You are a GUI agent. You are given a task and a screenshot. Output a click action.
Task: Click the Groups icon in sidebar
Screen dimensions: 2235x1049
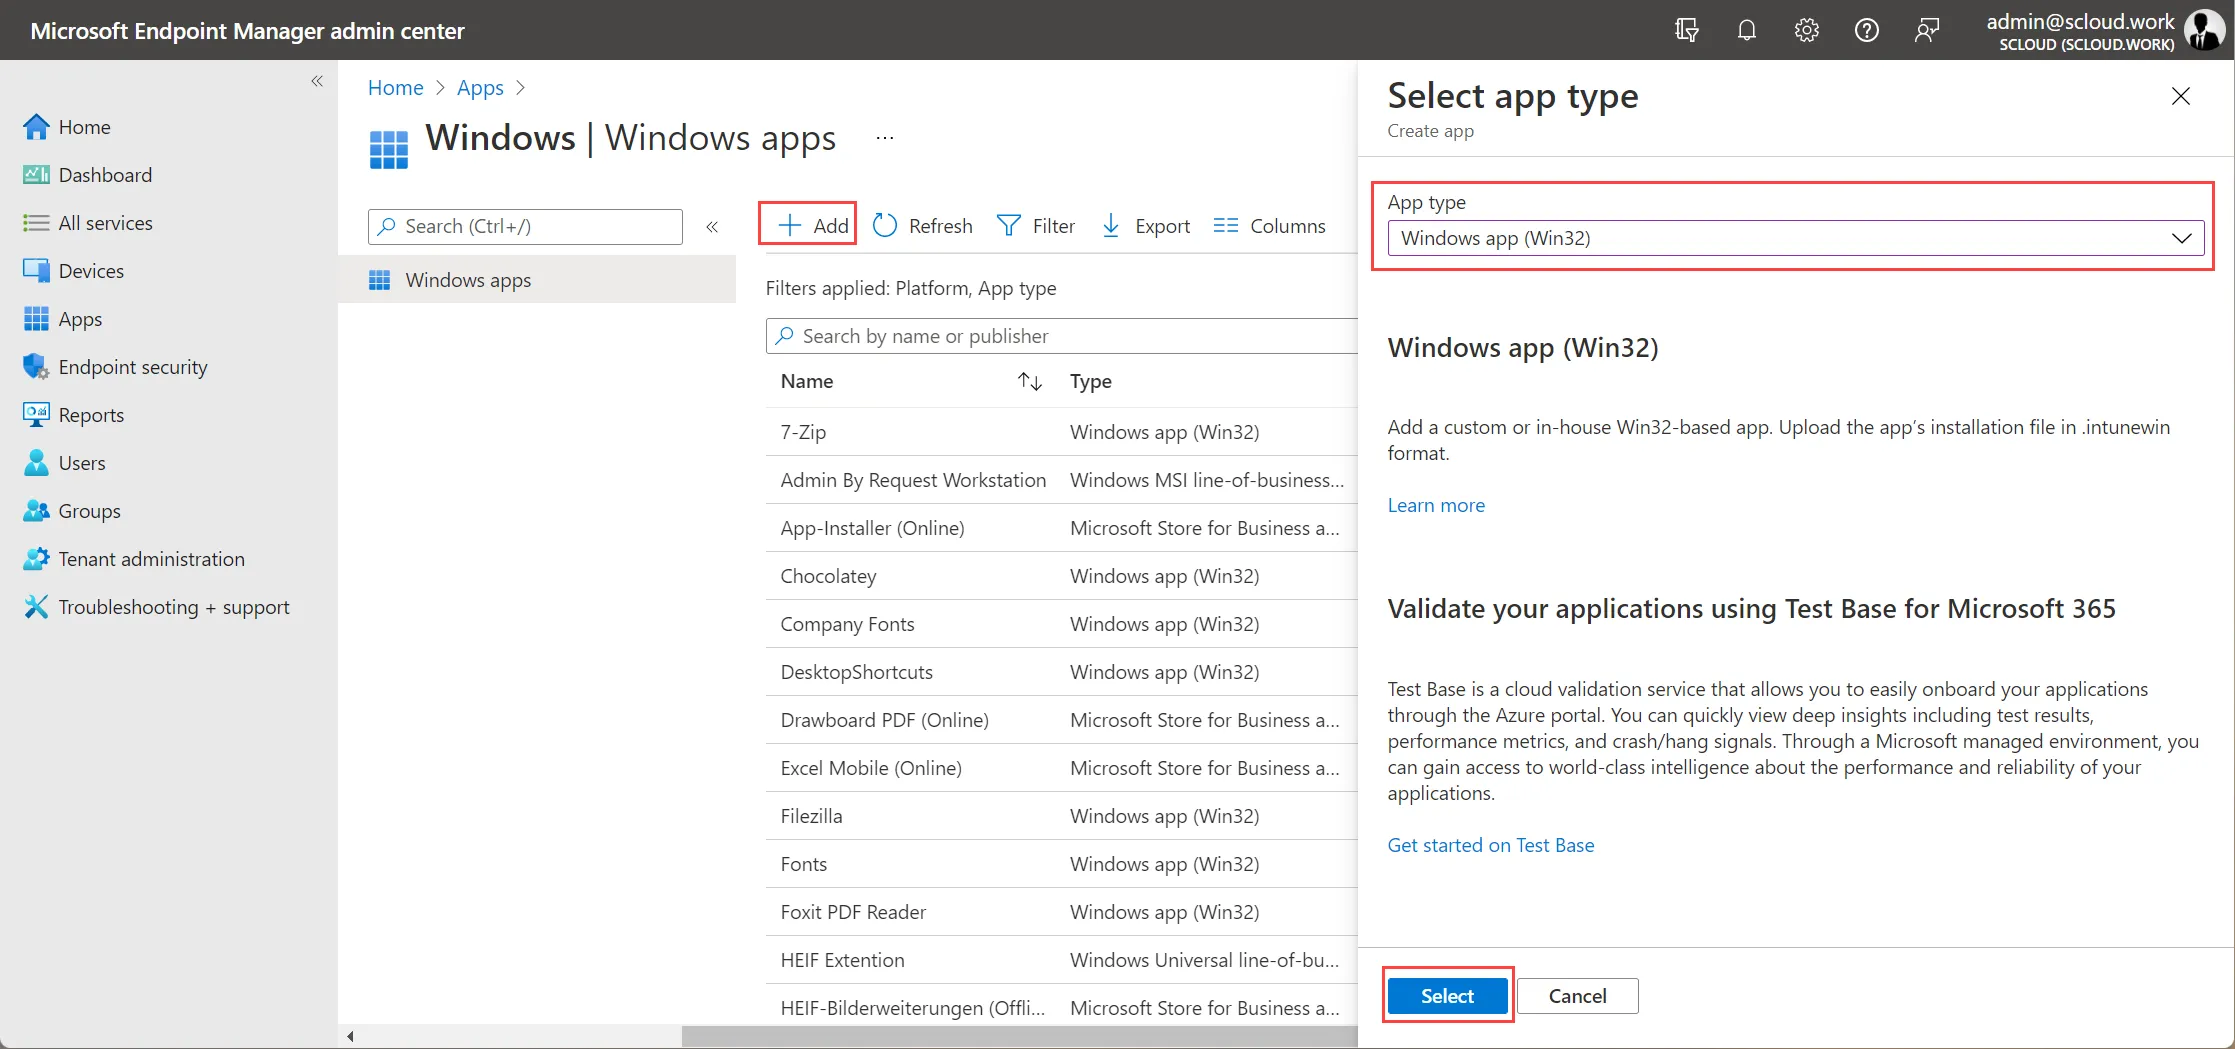click(x=36, y=511)
